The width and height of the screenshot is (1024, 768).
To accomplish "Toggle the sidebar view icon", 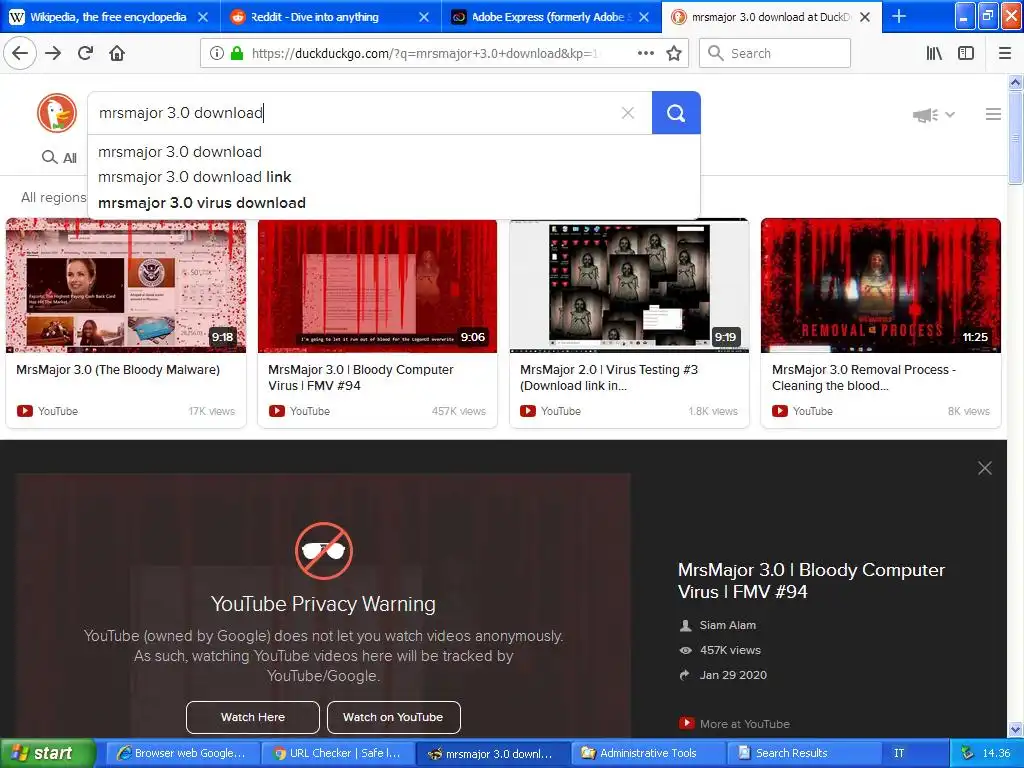I will coord(966,53).
